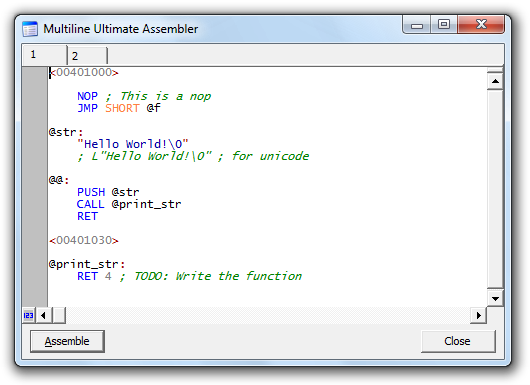This screenshot has width=530, height=385.
Task: Click the @print_str: label
Action: (87, 264)
